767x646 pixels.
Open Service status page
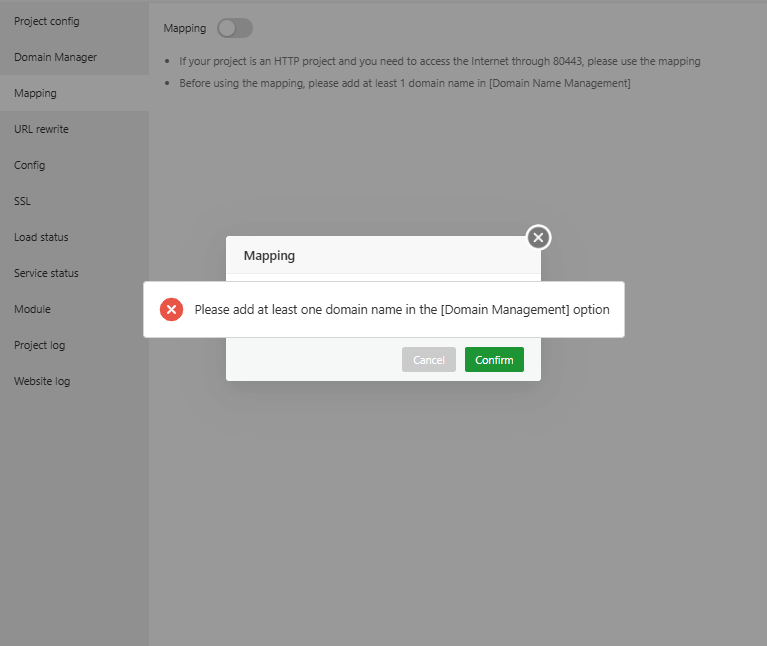pos(74,273)
